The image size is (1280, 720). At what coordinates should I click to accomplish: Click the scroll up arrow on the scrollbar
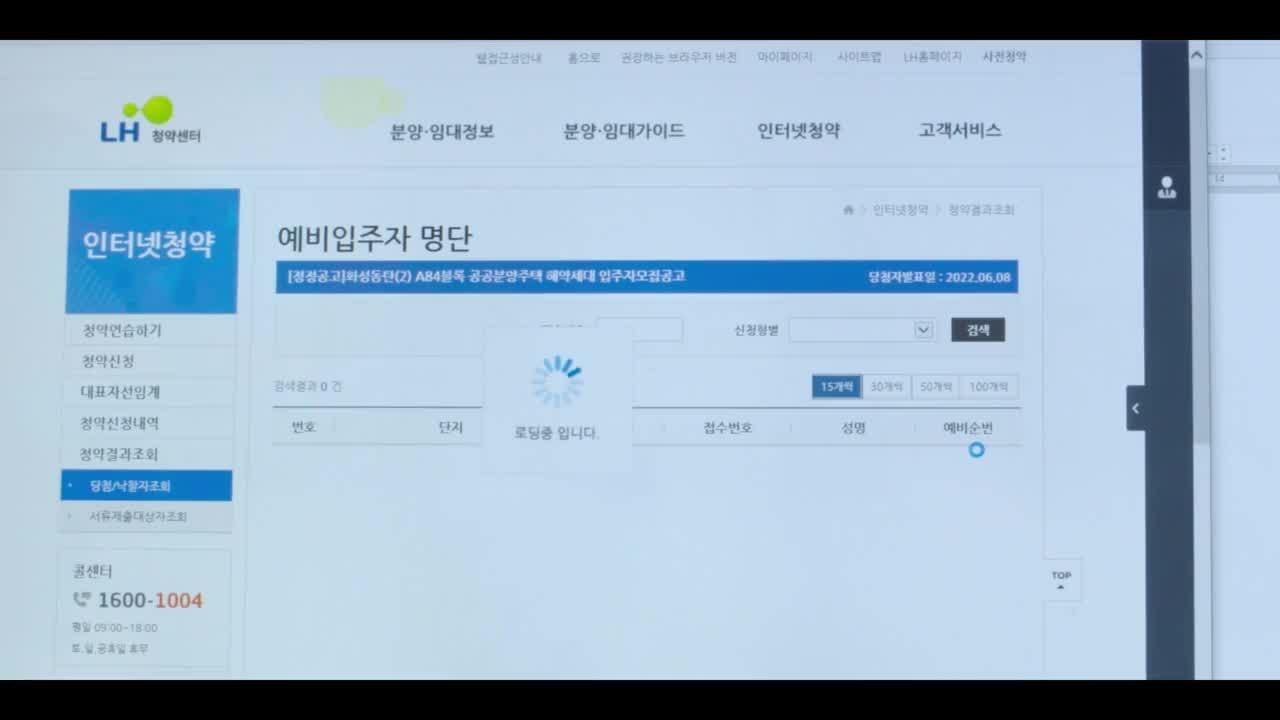(x=1197, y=56)
